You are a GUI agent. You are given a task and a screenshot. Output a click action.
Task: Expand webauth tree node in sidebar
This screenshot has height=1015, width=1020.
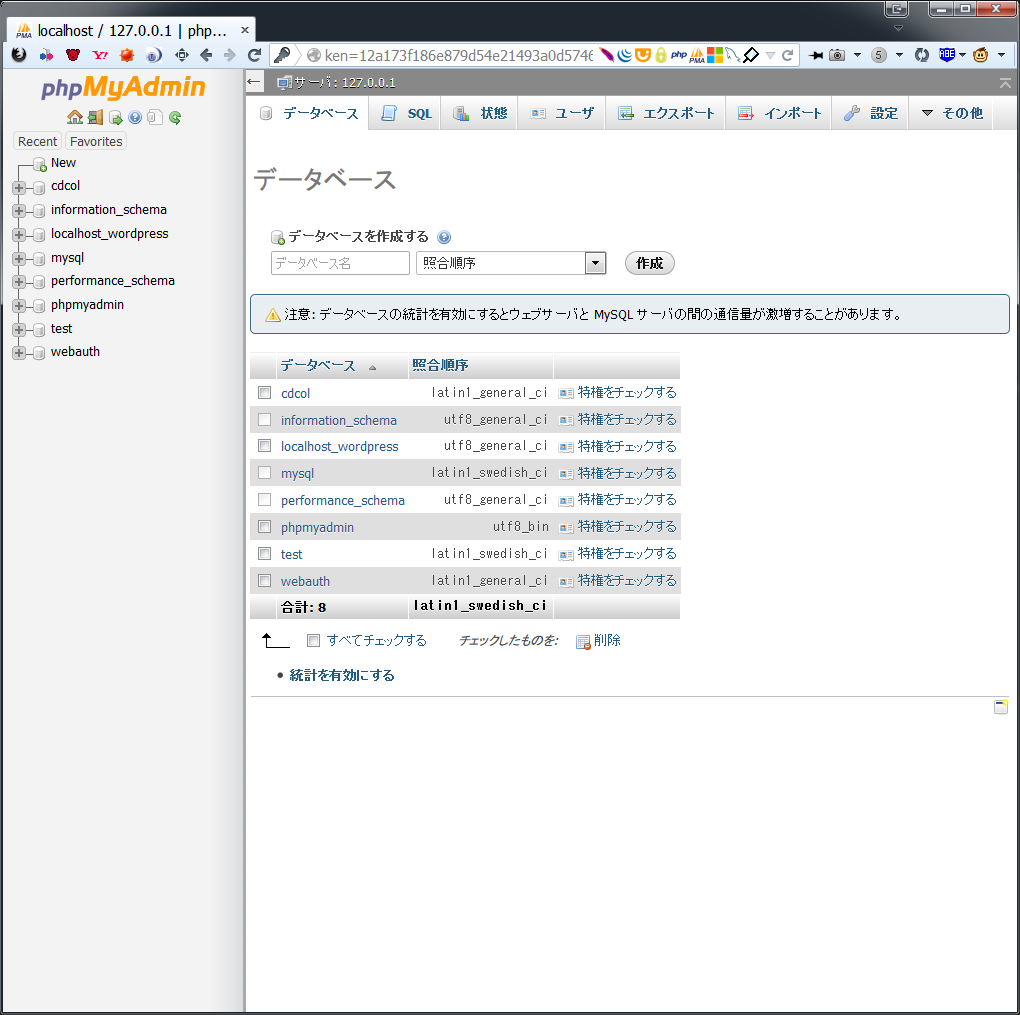click(19, 353)
